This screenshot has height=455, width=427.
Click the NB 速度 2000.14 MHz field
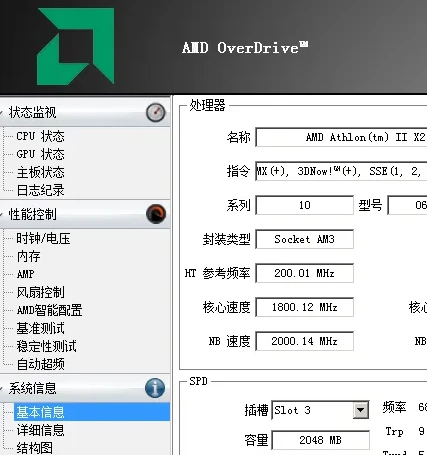pos(305,341)
